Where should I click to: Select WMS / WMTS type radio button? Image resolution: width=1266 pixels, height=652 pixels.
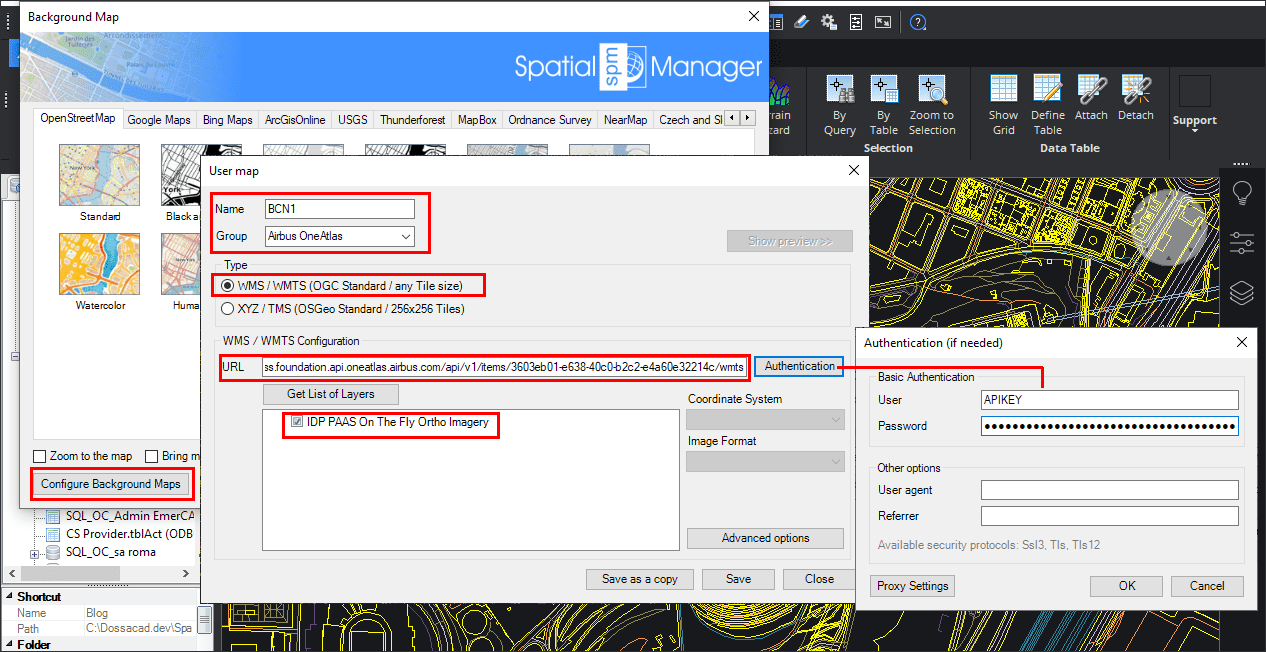pos(228,286)
